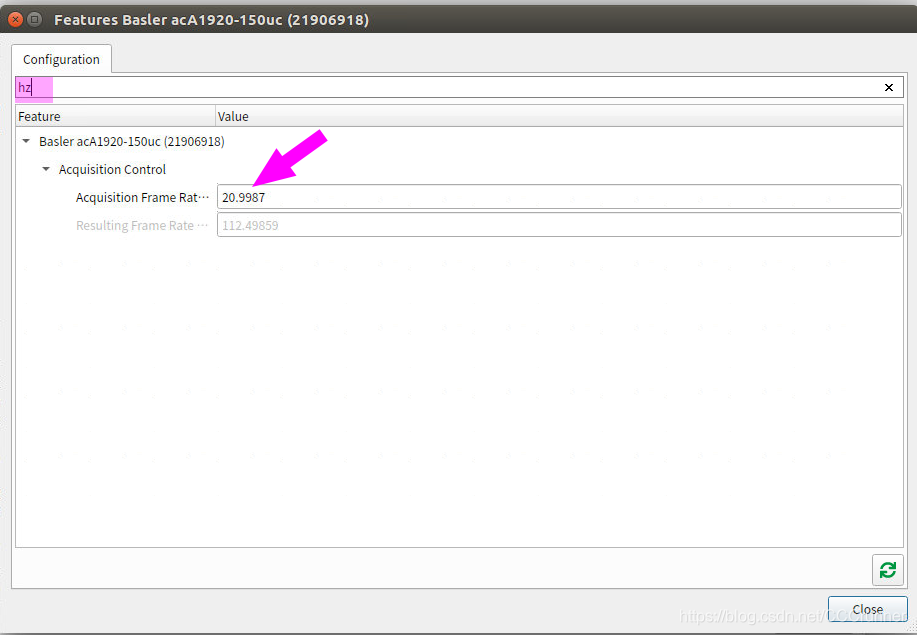Clear the search filter with the X icon
This screenshot has width=917, height=635.
coord(888,88)
